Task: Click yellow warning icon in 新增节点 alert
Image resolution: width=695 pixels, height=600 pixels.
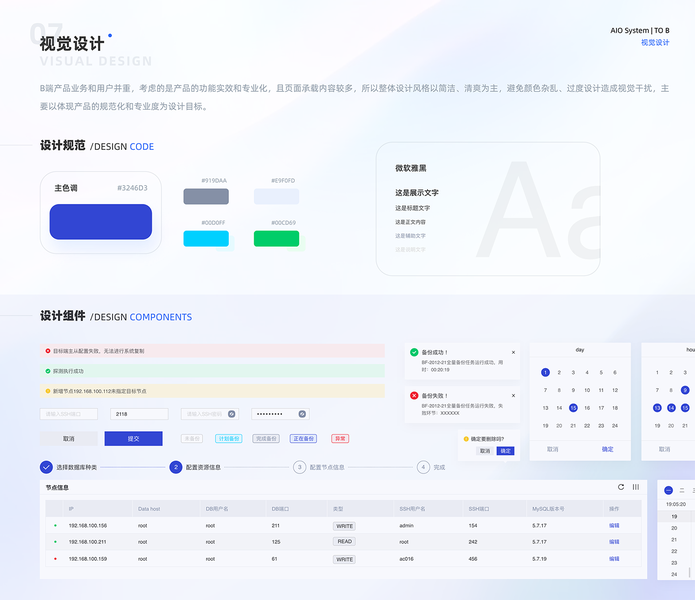Action: pos(48,391)
